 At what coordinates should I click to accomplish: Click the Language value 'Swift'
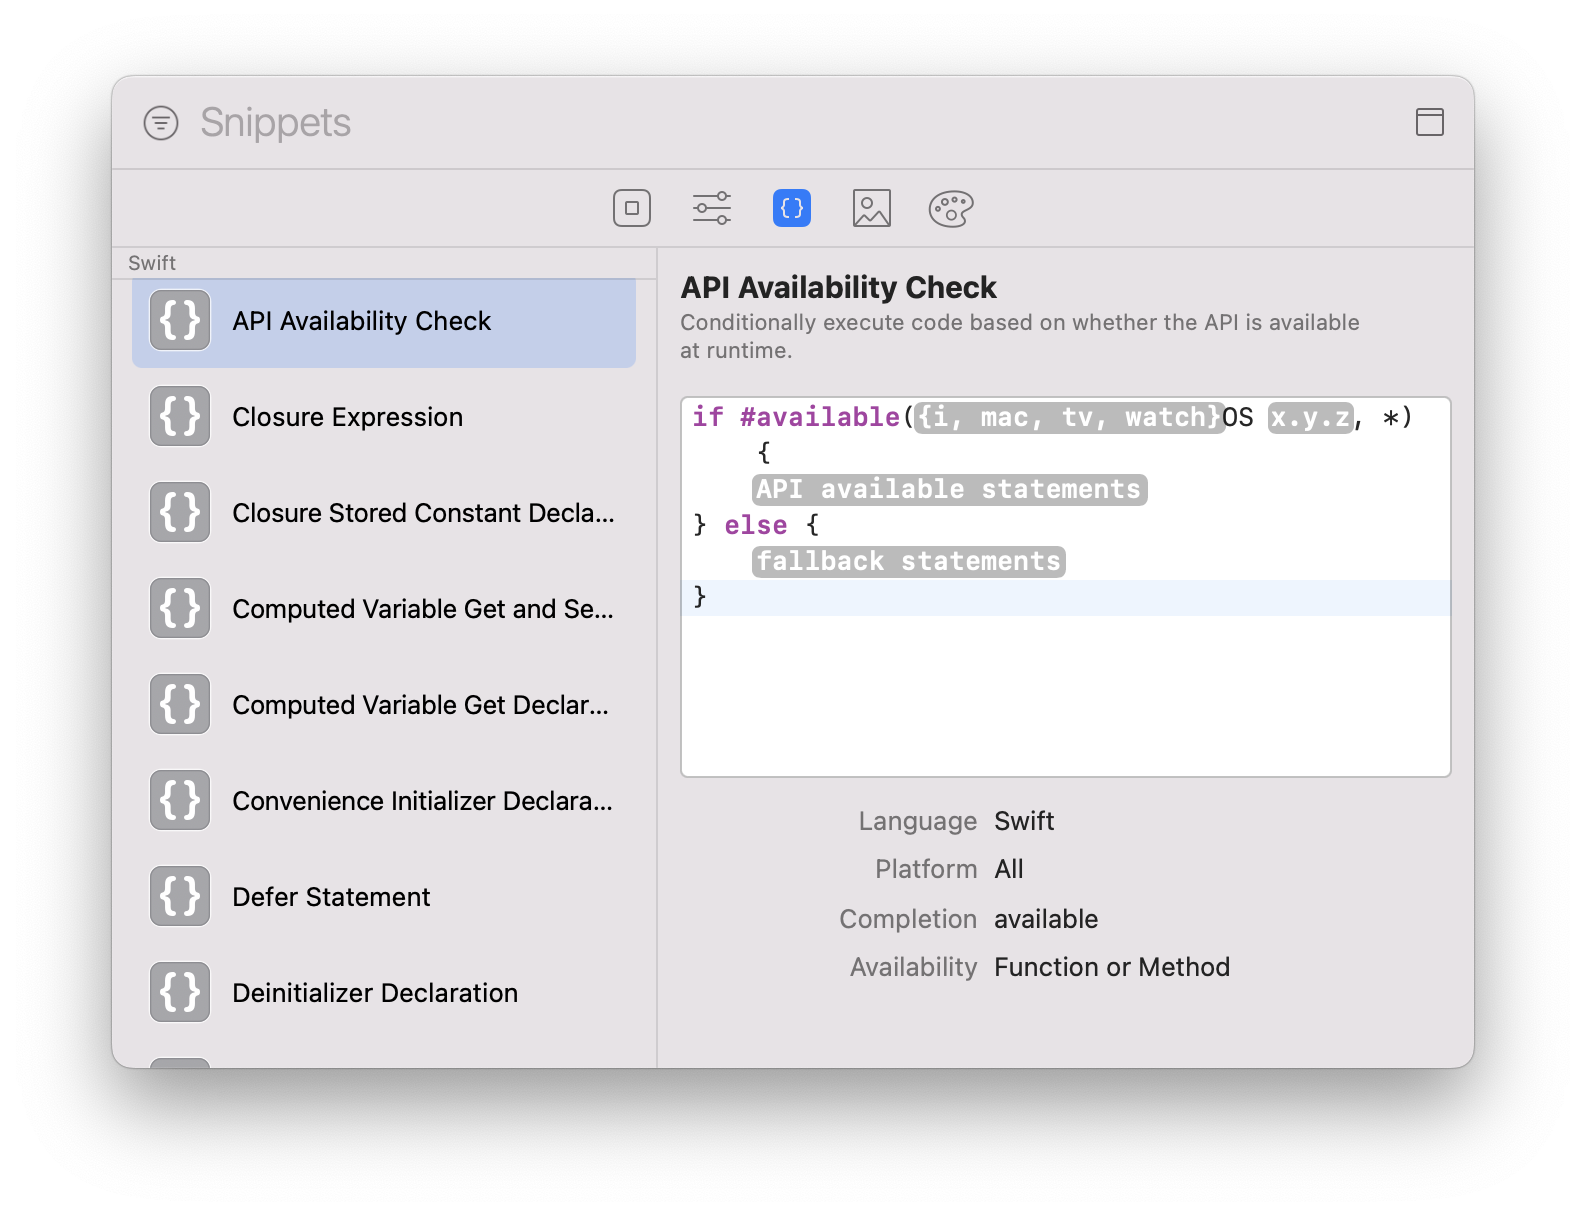click(1024, 821)
